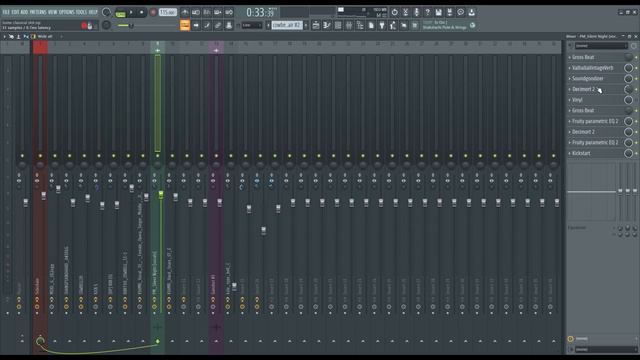Mute the green PM_Silent Night track
Screen dimensions: 640x360
[158, 156]
